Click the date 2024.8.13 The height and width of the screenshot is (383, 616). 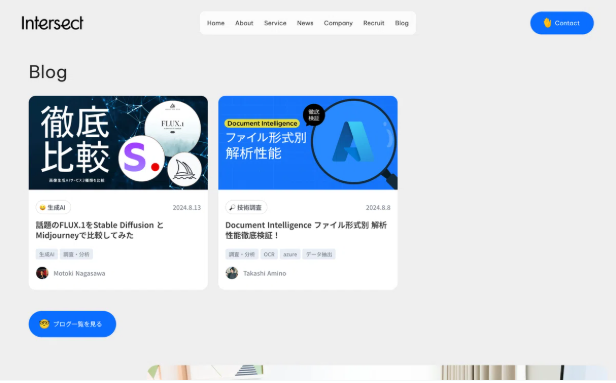(187, 207)
